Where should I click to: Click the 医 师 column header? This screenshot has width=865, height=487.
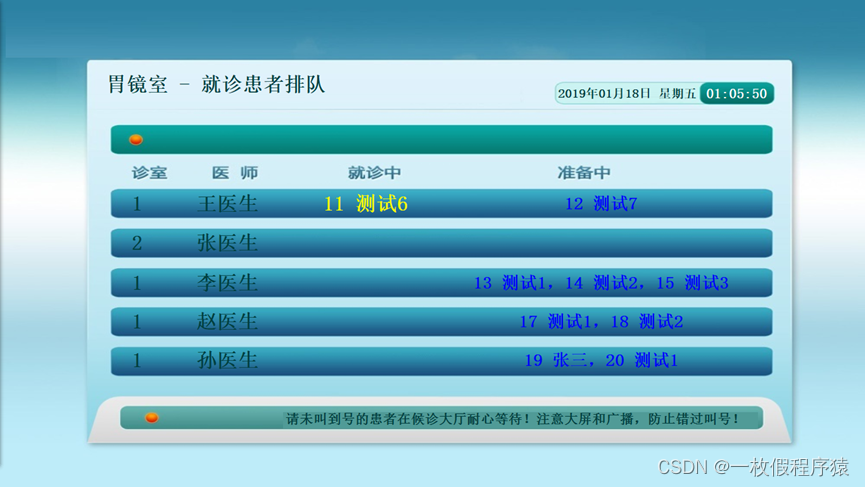235,173
